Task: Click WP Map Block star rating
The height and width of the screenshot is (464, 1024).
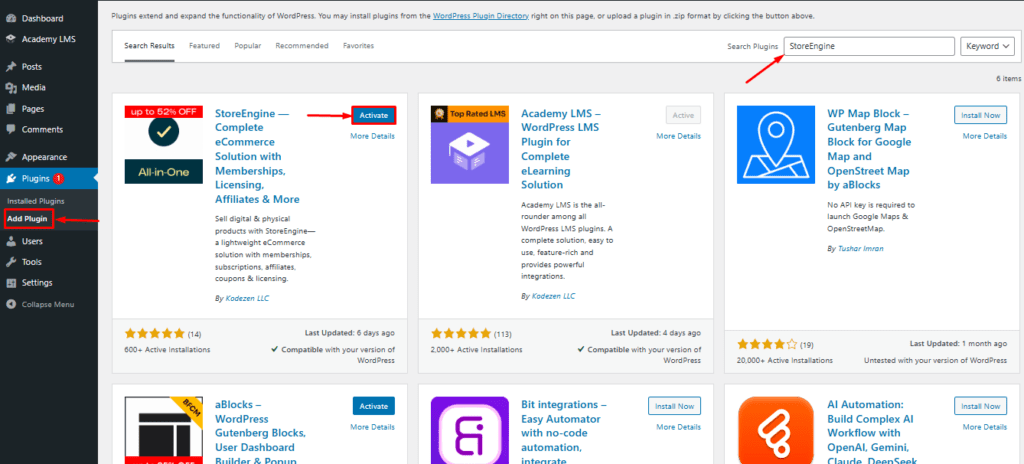Action: (x=767, y=344)
